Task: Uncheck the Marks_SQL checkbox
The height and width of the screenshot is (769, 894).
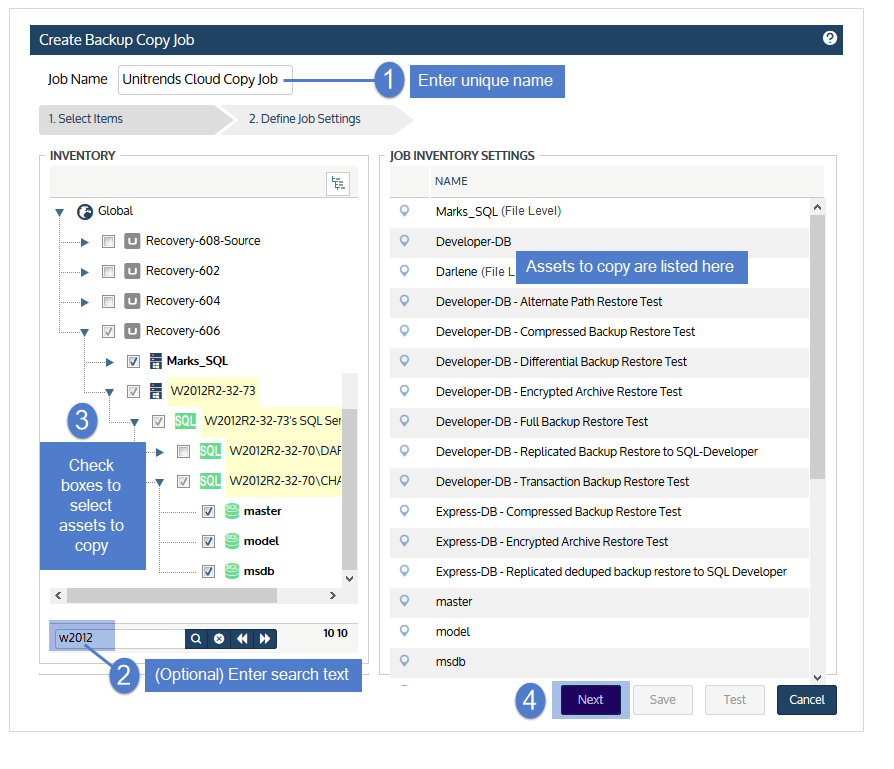Action: click(x=133, y=361)
